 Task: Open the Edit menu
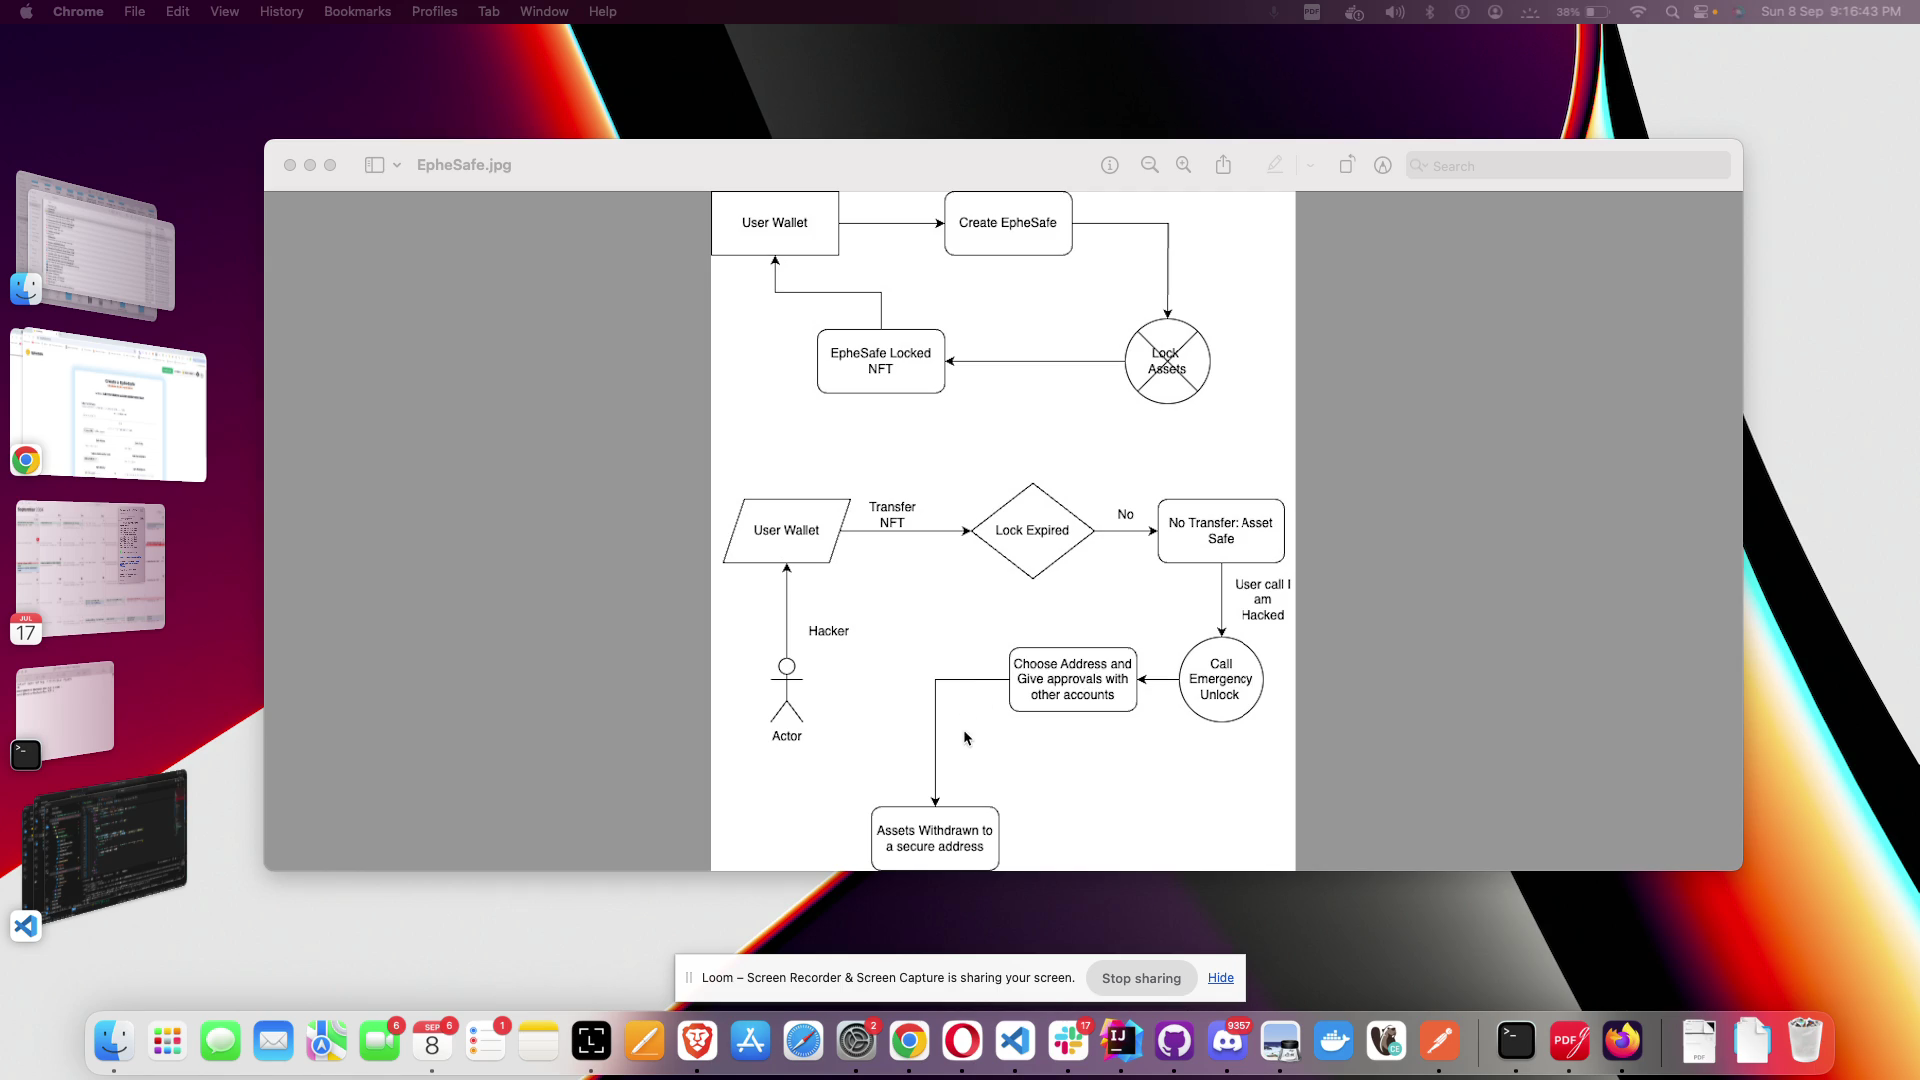click(178, 12)
